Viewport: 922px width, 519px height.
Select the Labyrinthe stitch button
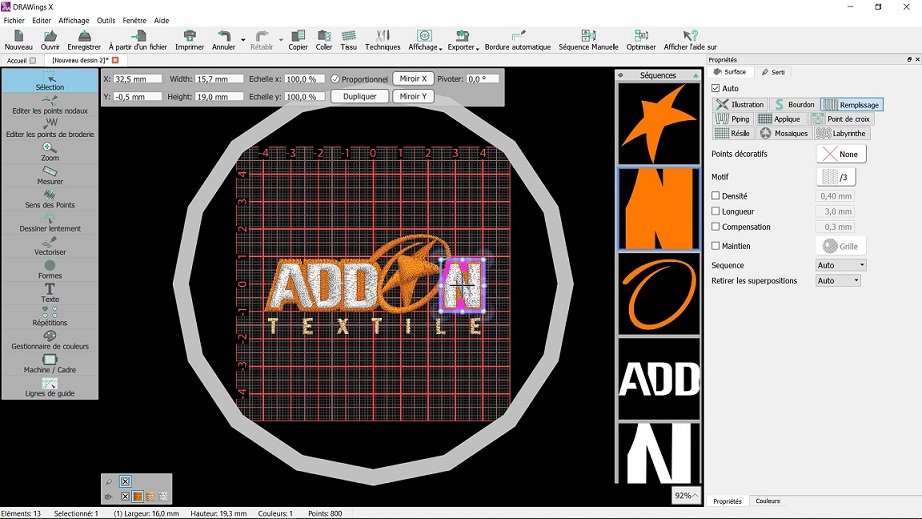pyautogui.click(x=842, y=133)
